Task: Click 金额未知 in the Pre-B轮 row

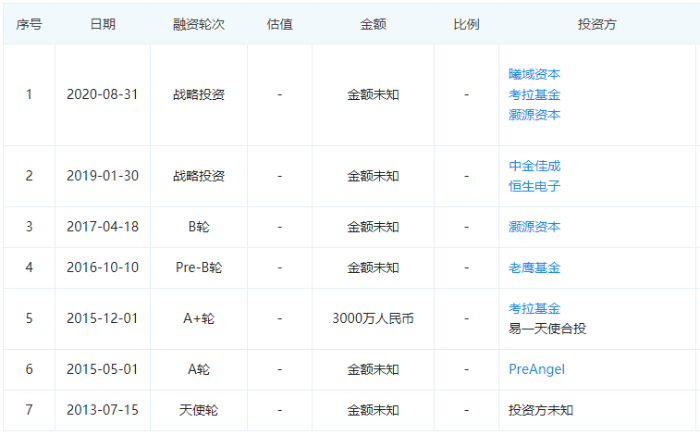Action: (373, 268)
